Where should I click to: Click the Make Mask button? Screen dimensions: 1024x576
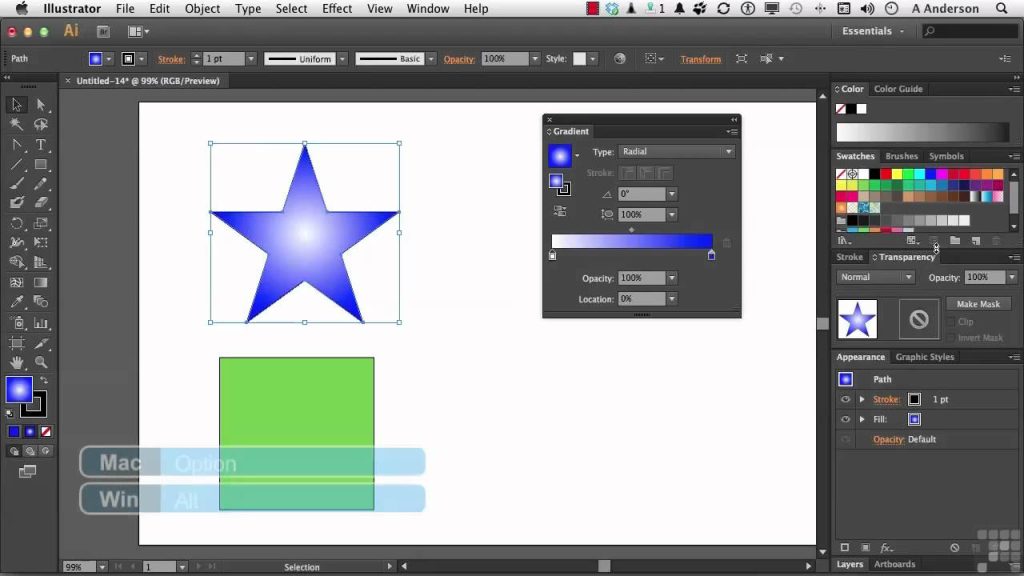[x=978, y=303]
